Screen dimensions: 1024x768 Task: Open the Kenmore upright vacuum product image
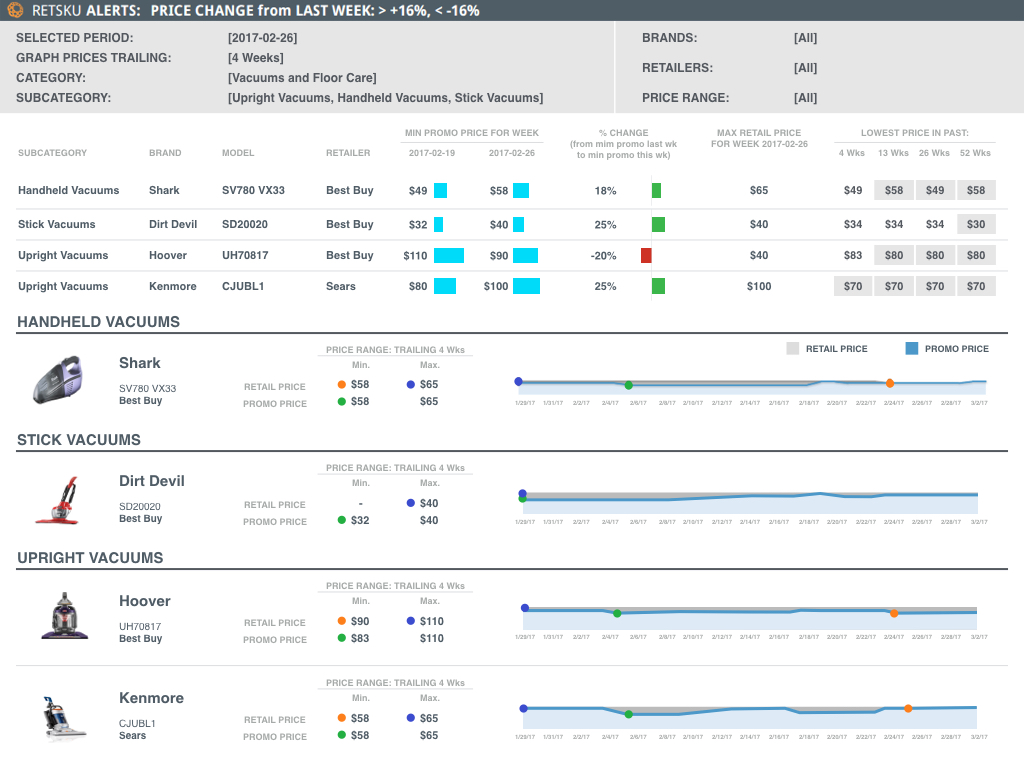click(x=64, y=717)
